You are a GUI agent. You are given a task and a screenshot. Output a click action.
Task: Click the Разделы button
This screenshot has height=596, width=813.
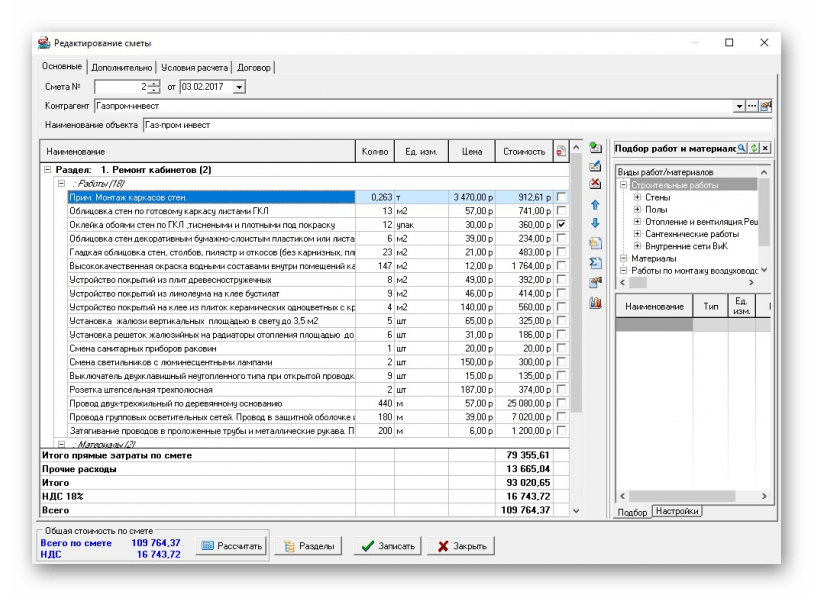coord(309,546)
